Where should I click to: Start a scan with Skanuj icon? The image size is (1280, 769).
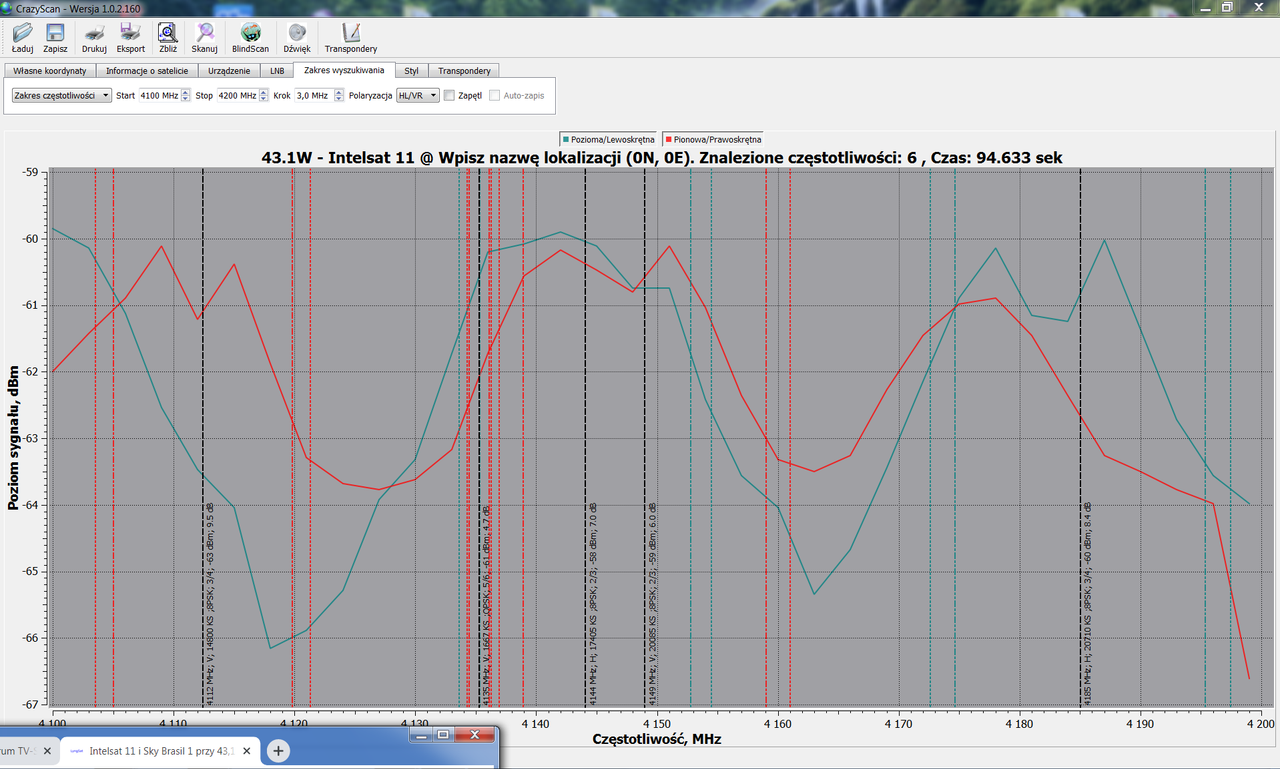[x=205, y=33]
